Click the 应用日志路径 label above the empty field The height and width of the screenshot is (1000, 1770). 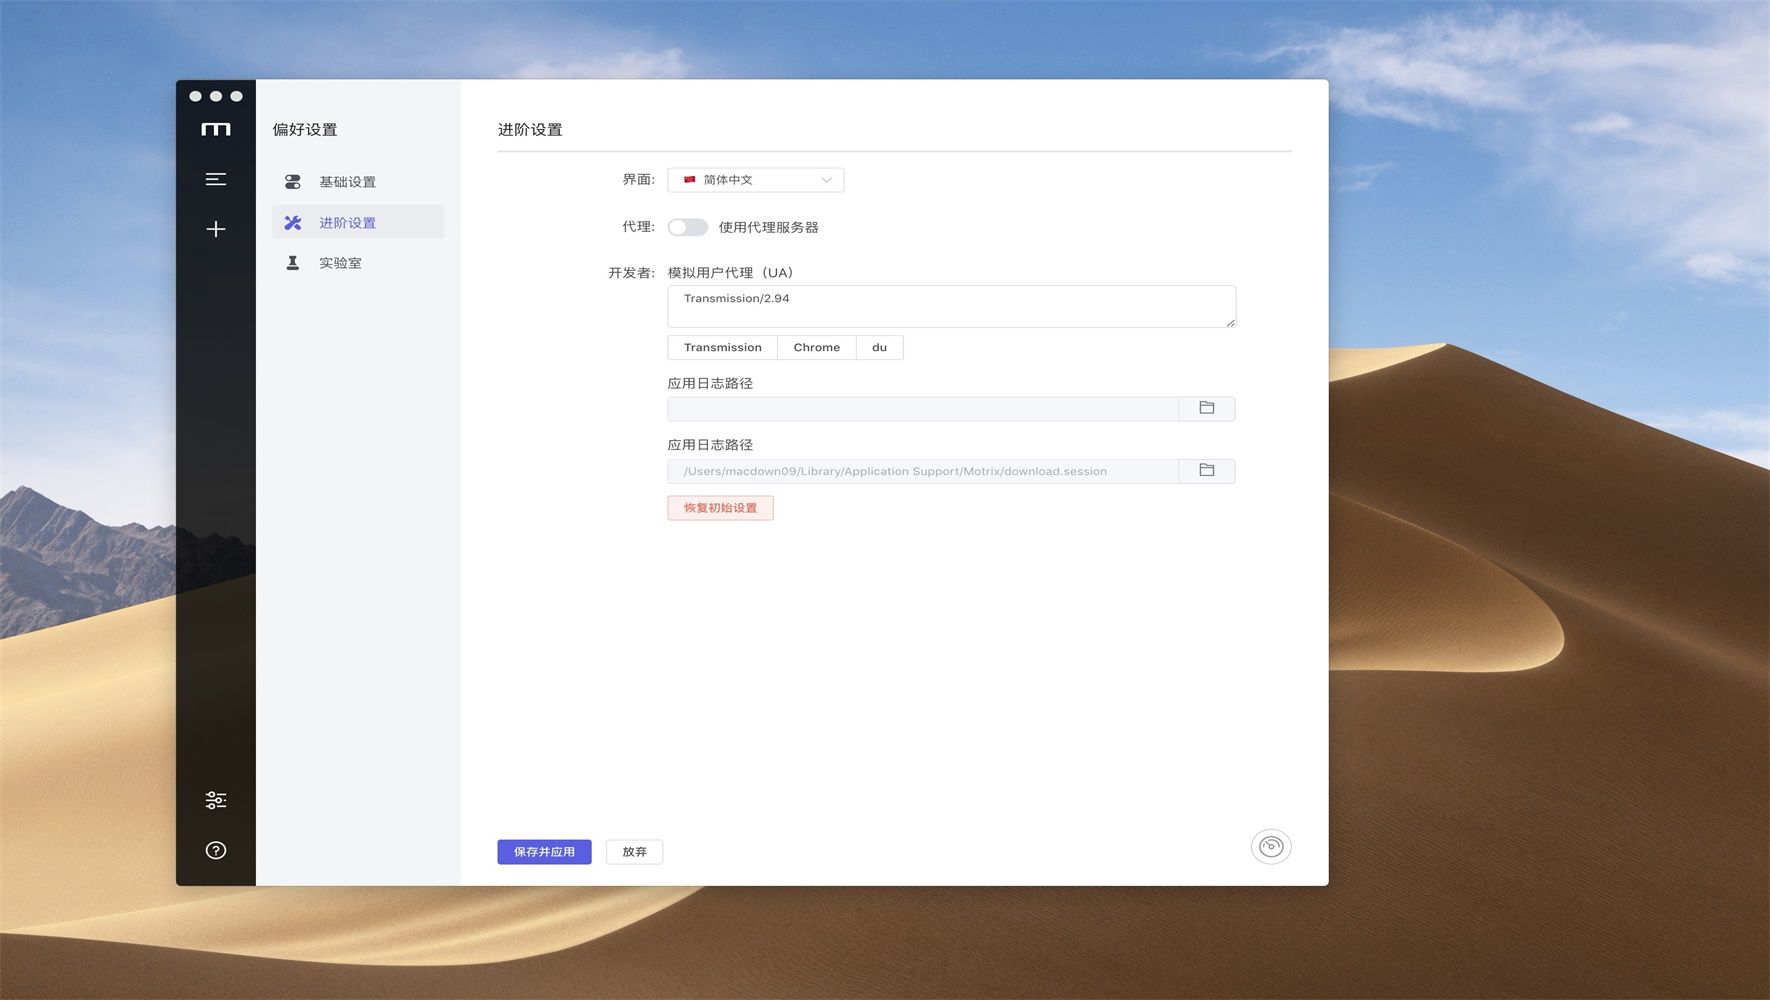coord(710,383)
